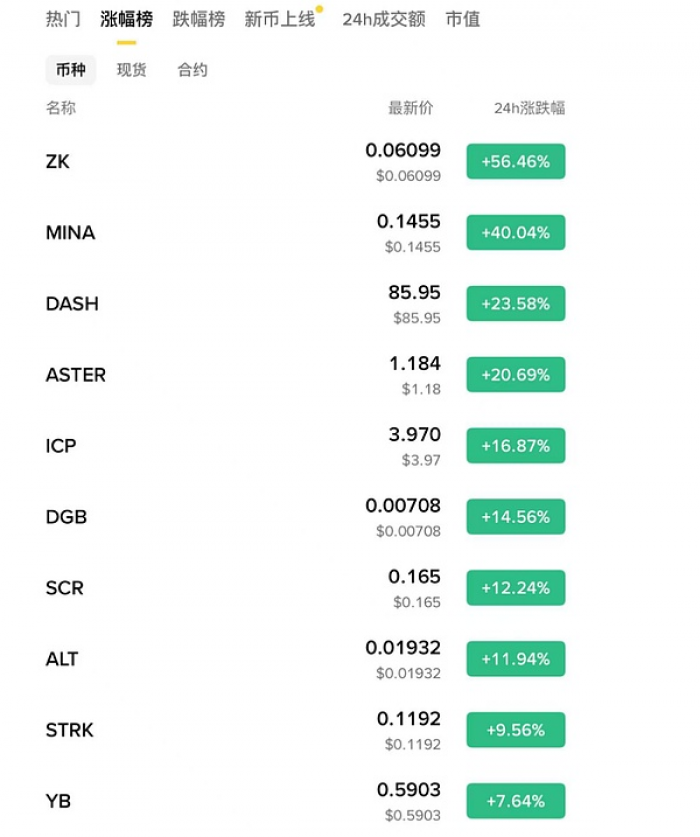This screenshot has width=700, height=837.
Task: Select the 现货 filter chip
Action: [x=131, y=70]
